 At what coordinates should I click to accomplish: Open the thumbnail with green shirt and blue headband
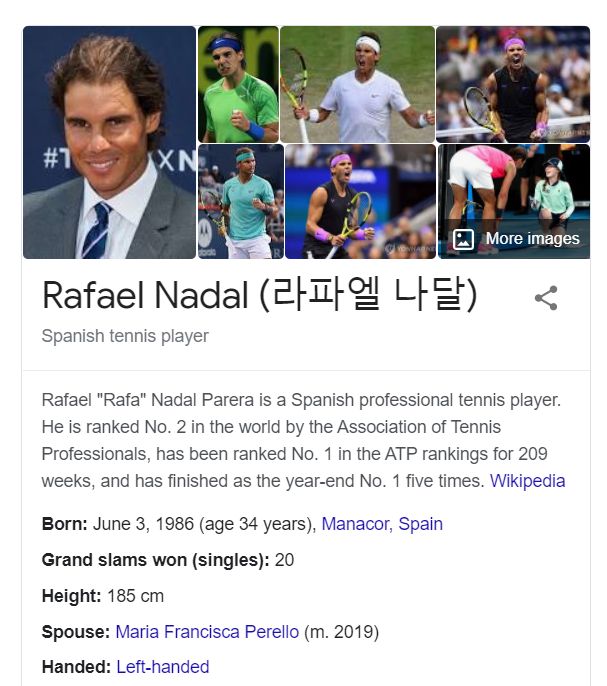coord(238,84)
